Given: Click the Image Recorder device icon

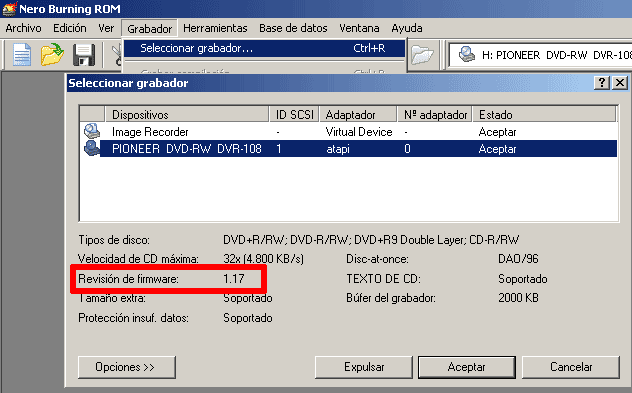Looking at the screenshot, I should click(92, 131).
